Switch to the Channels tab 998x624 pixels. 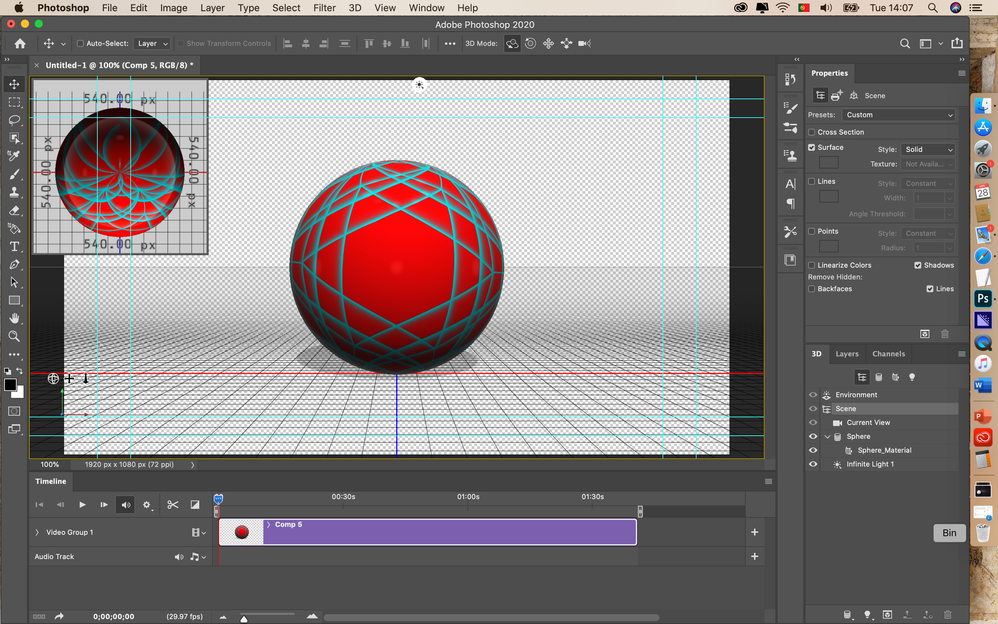coord(888,353)
